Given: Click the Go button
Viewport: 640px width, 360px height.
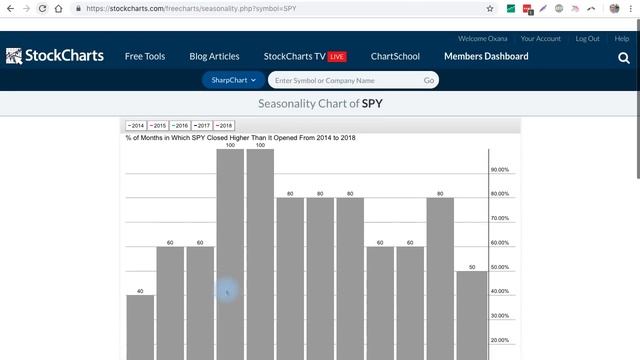Looking at the screenshot, I should tap(429, 80).
